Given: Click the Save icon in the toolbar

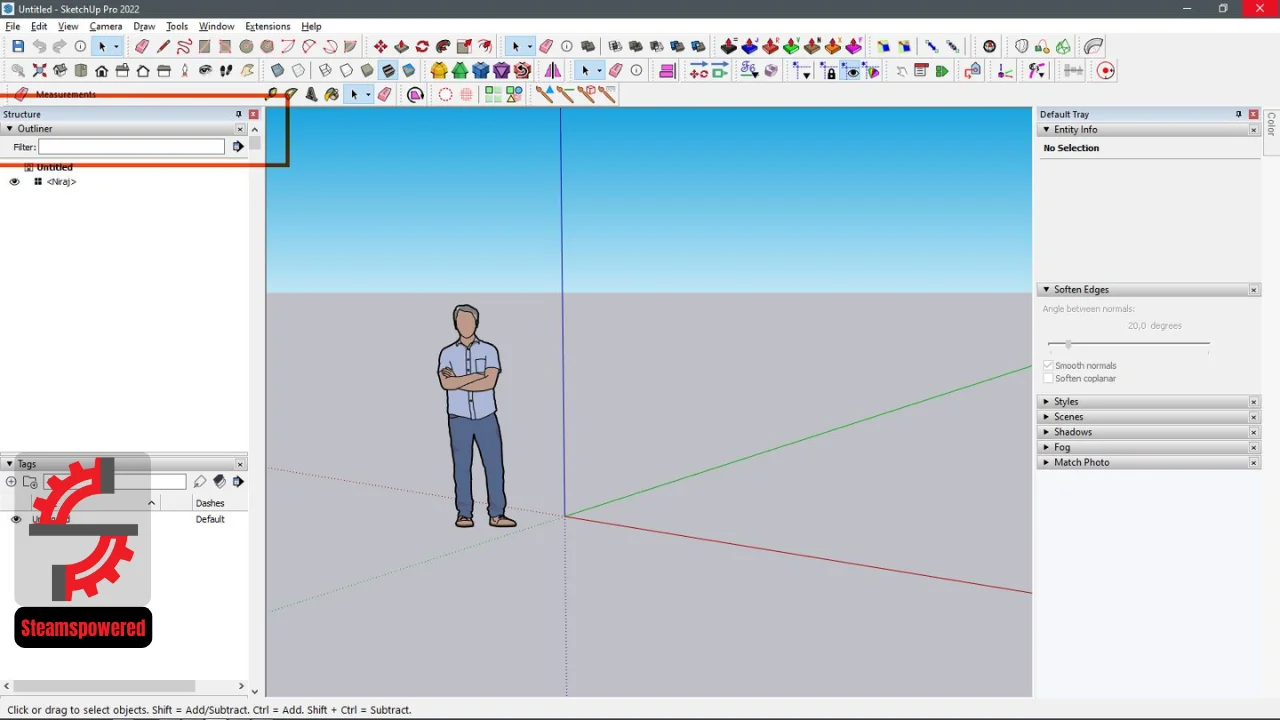Looking at the screenshot, I should 18,46.
